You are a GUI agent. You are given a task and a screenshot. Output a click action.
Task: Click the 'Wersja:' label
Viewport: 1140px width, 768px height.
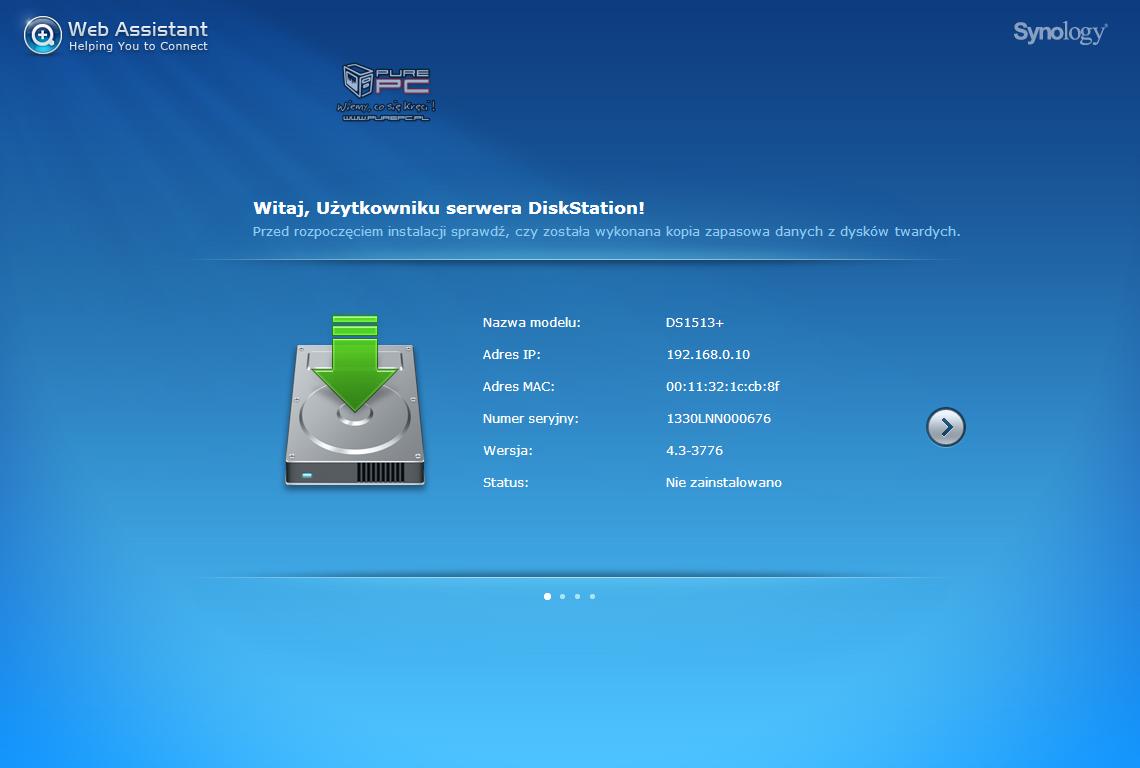(507, 451)
